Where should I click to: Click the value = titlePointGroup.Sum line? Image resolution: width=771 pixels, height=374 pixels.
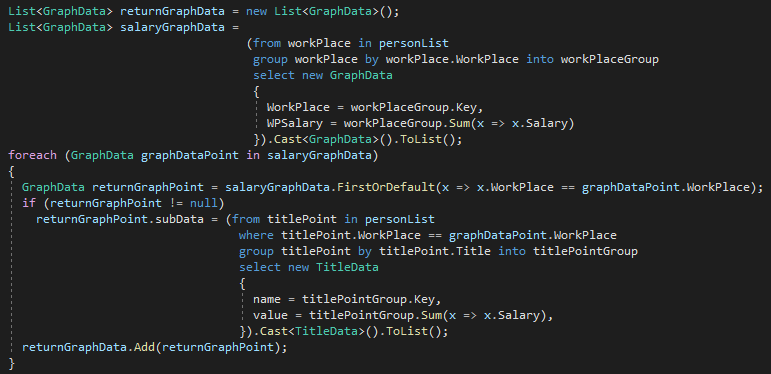[403, 316]
